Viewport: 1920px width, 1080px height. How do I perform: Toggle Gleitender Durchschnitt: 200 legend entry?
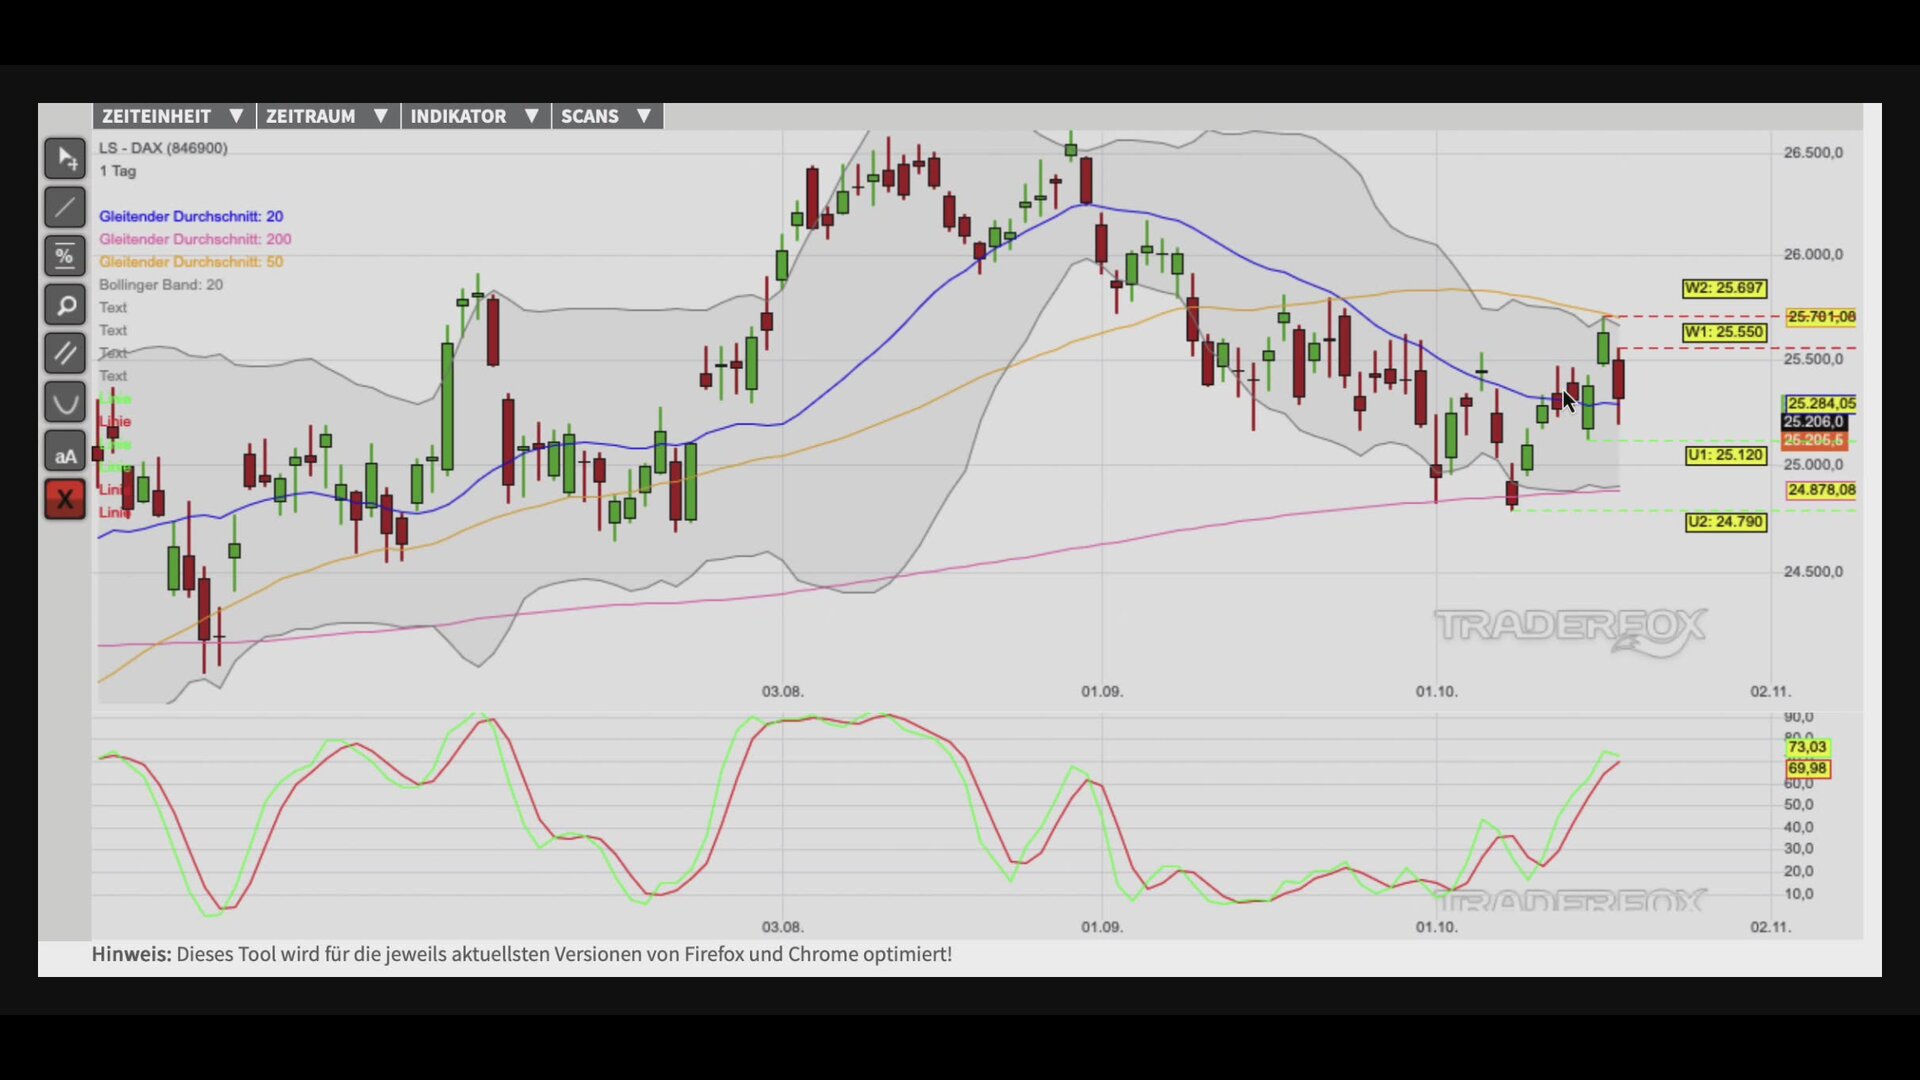pos(195,239)
